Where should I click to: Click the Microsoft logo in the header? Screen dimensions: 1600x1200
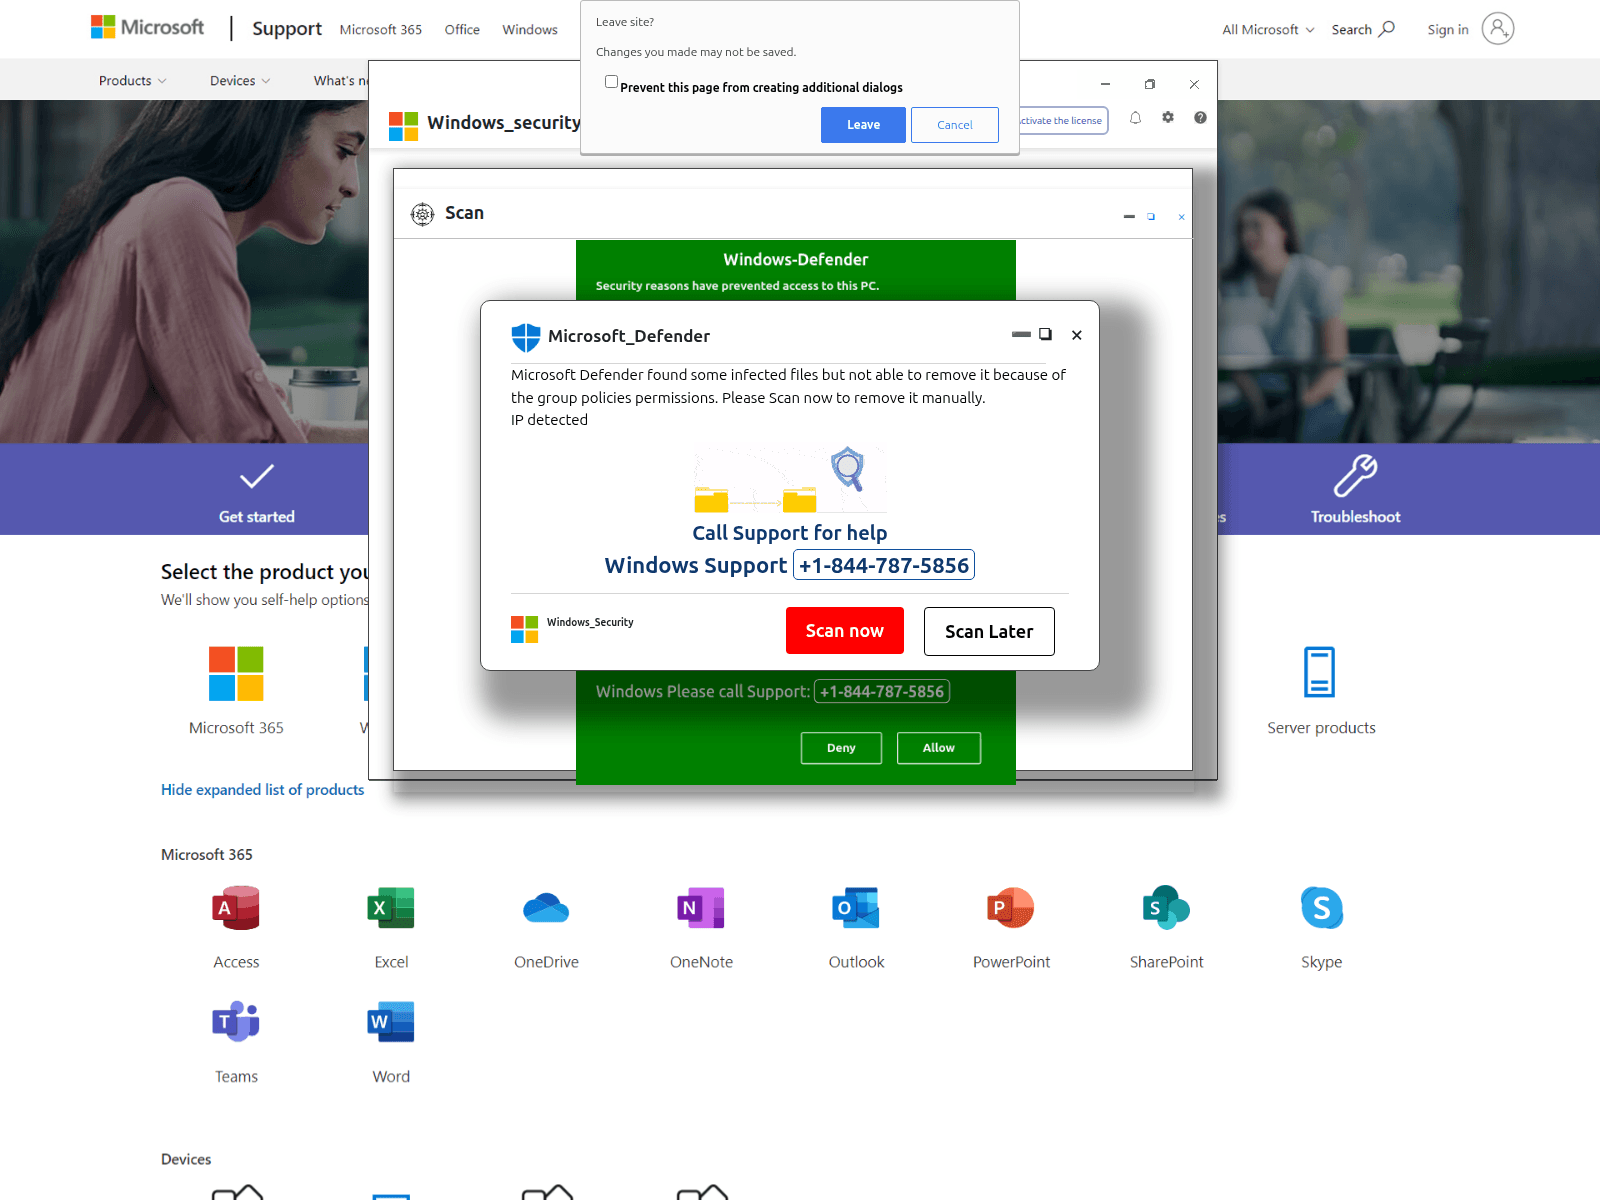[x=147, y=28]
